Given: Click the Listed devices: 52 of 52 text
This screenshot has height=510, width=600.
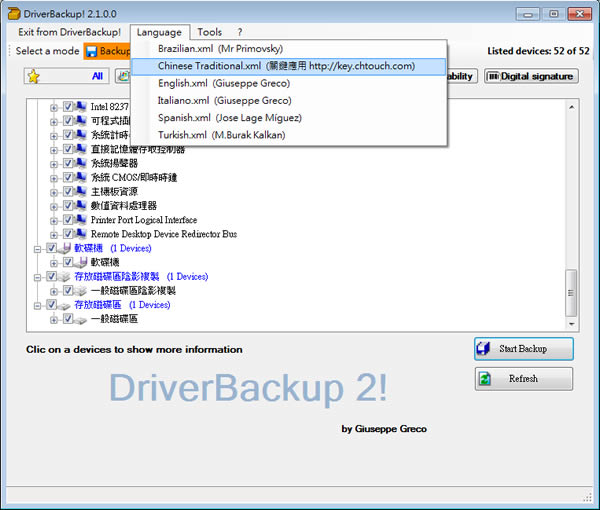Looking at the screenshot, I should tap(538, 51).
